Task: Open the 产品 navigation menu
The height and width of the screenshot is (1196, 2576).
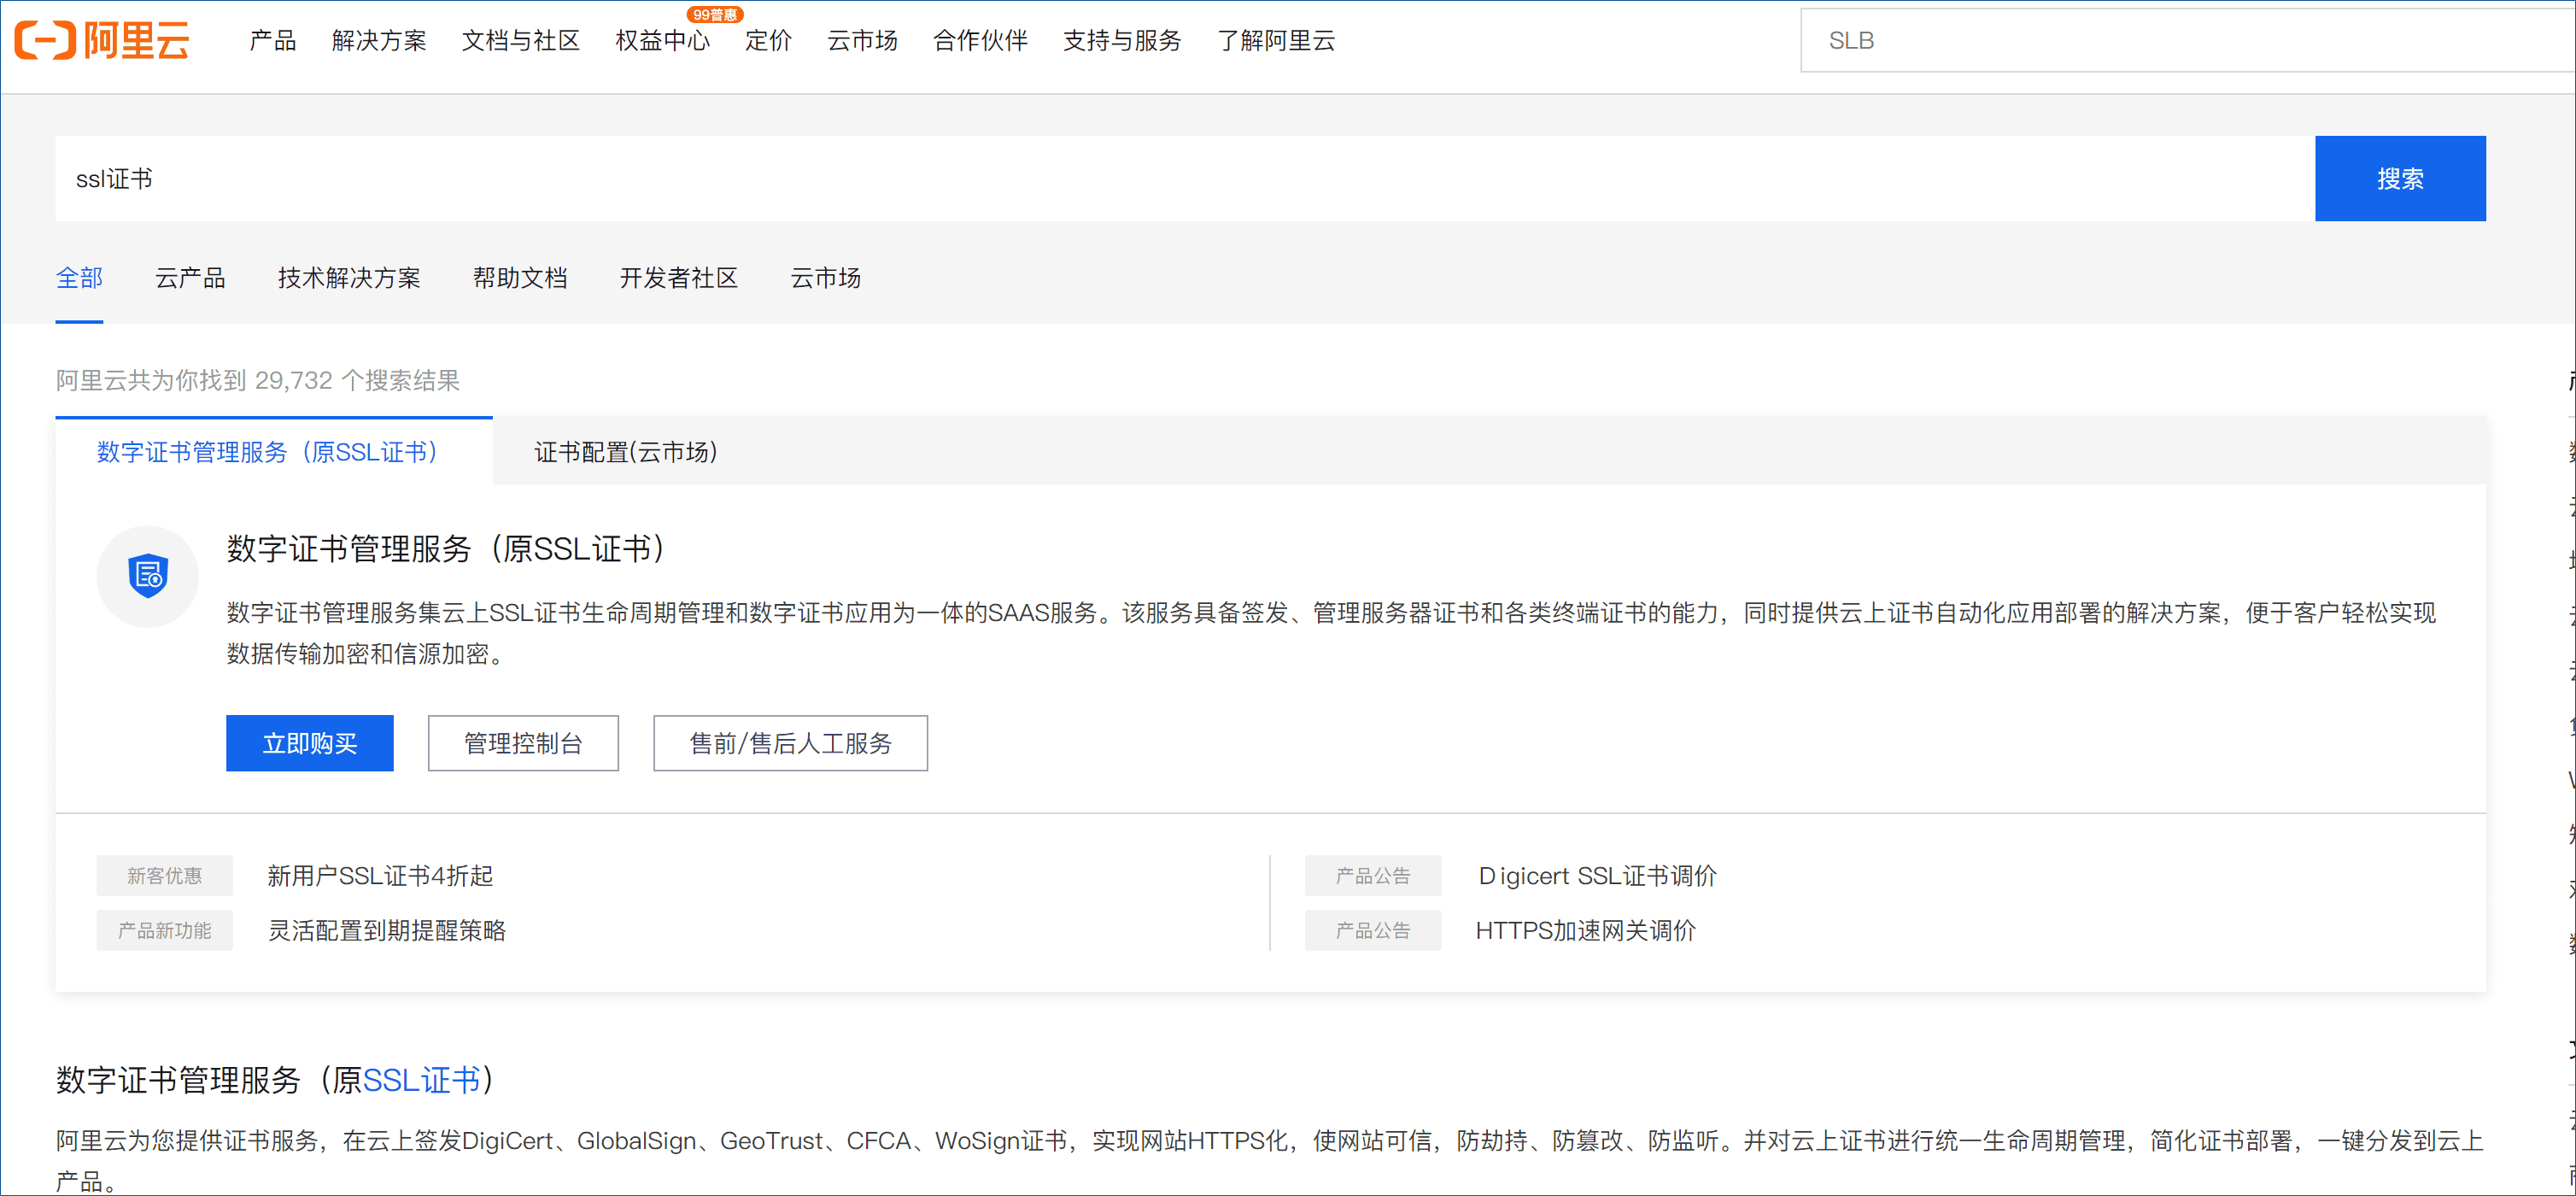Action: [x=272, y=40]
